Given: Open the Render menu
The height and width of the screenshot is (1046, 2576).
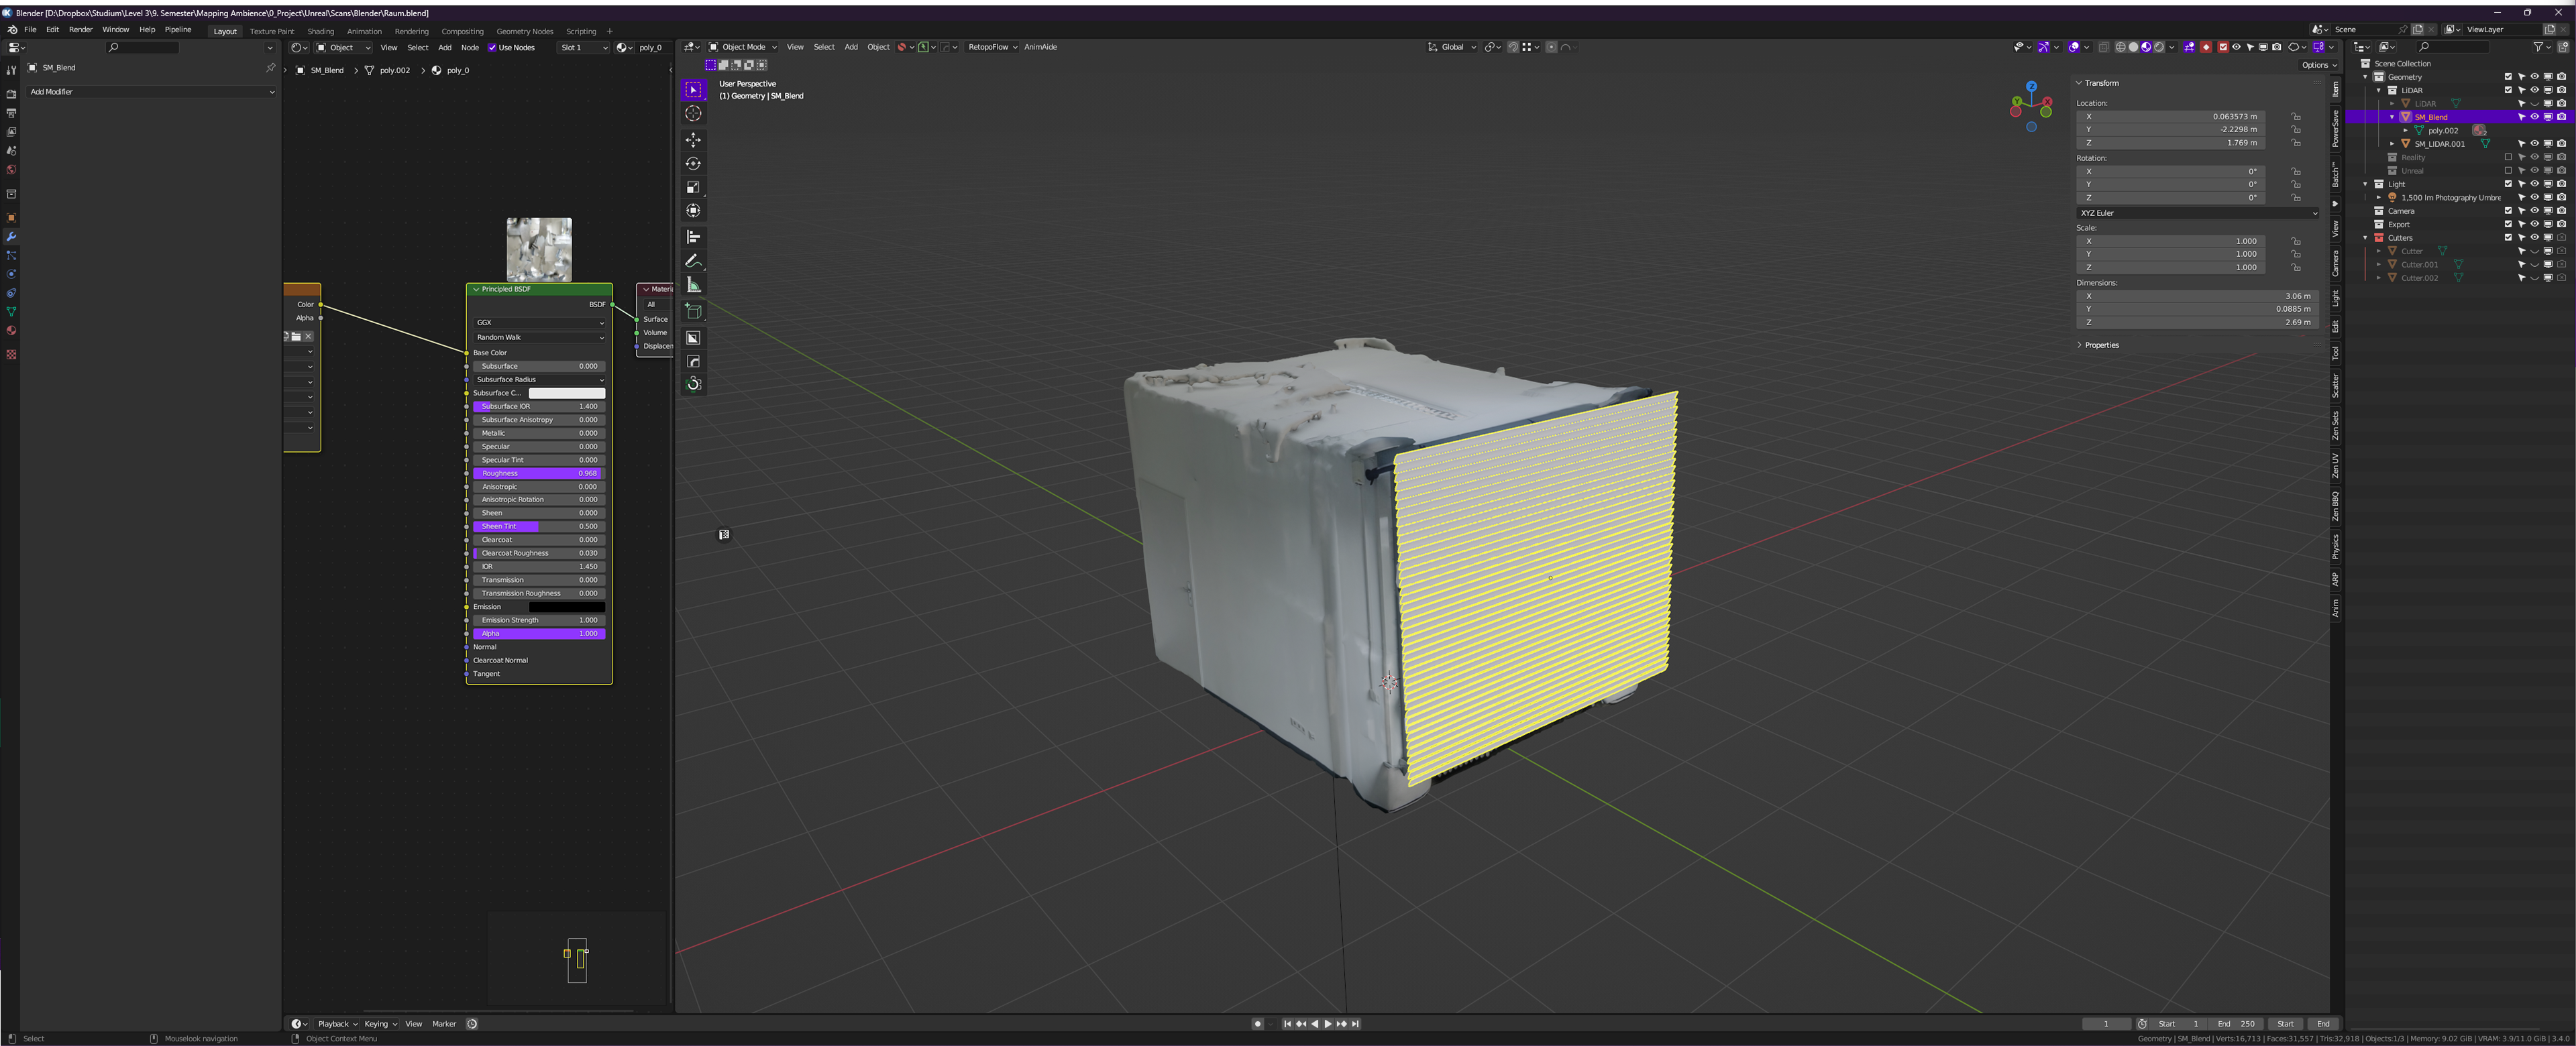Looking at the screenshot, I should coord(80,30).
